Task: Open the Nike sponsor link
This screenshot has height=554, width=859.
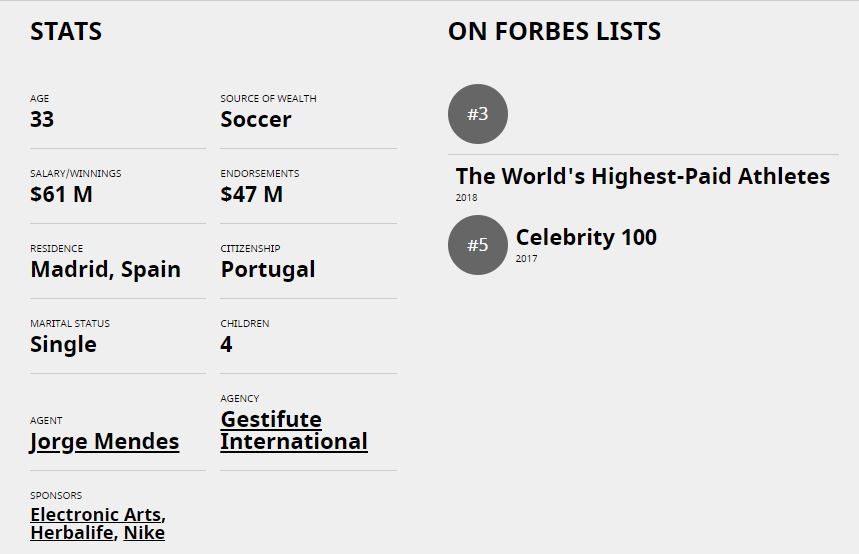Action: (x=144, y=533)
